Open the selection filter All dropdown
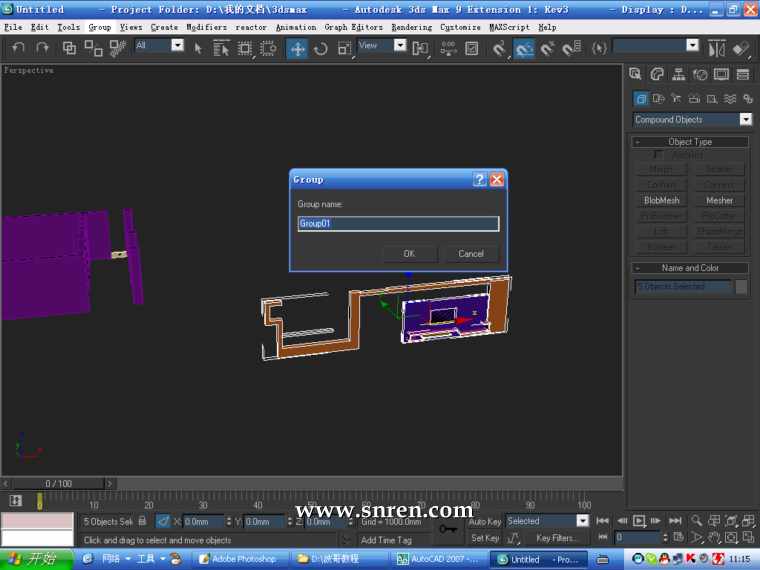Image resolution: width=760 pixels, height=570 pixels. pos(177,45)
